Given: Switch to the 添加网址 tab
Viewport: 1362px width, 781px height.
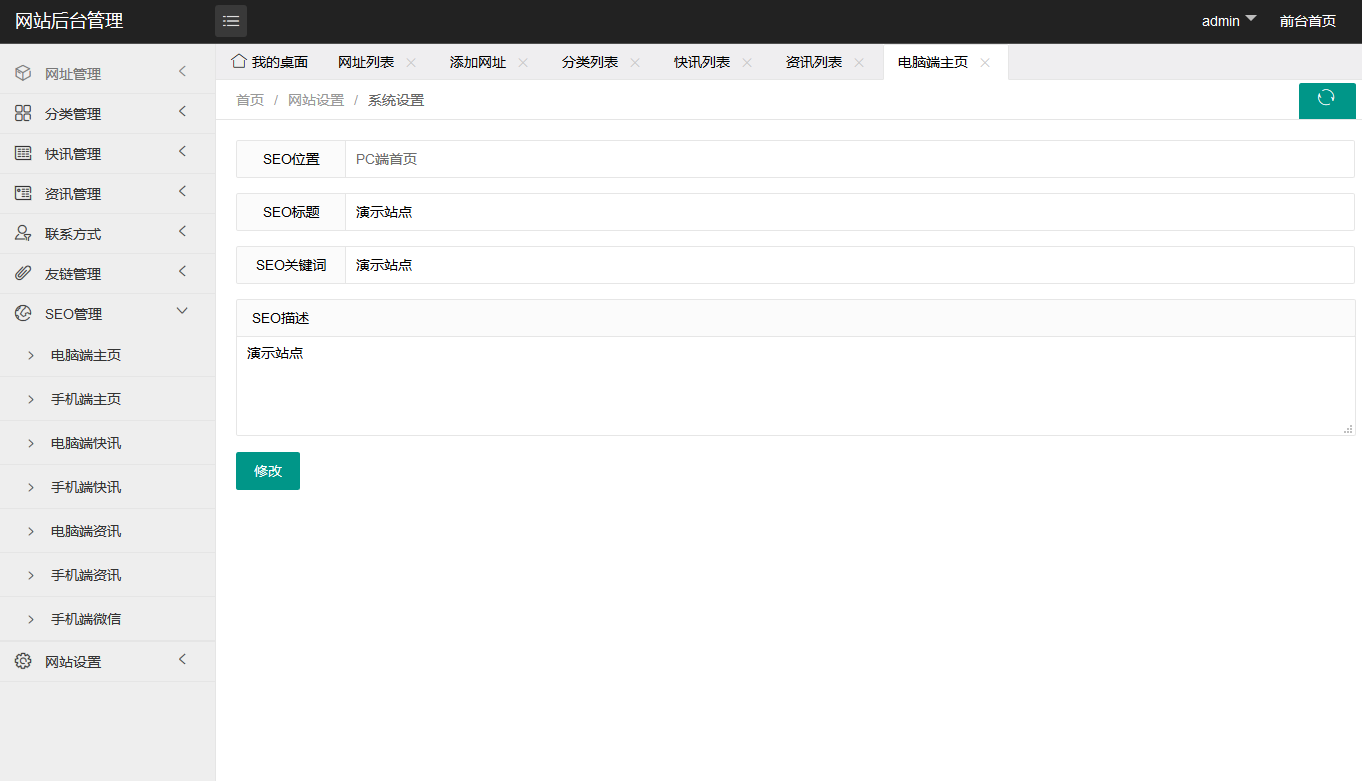Looking at the screenshot, I should pos(477,62).
